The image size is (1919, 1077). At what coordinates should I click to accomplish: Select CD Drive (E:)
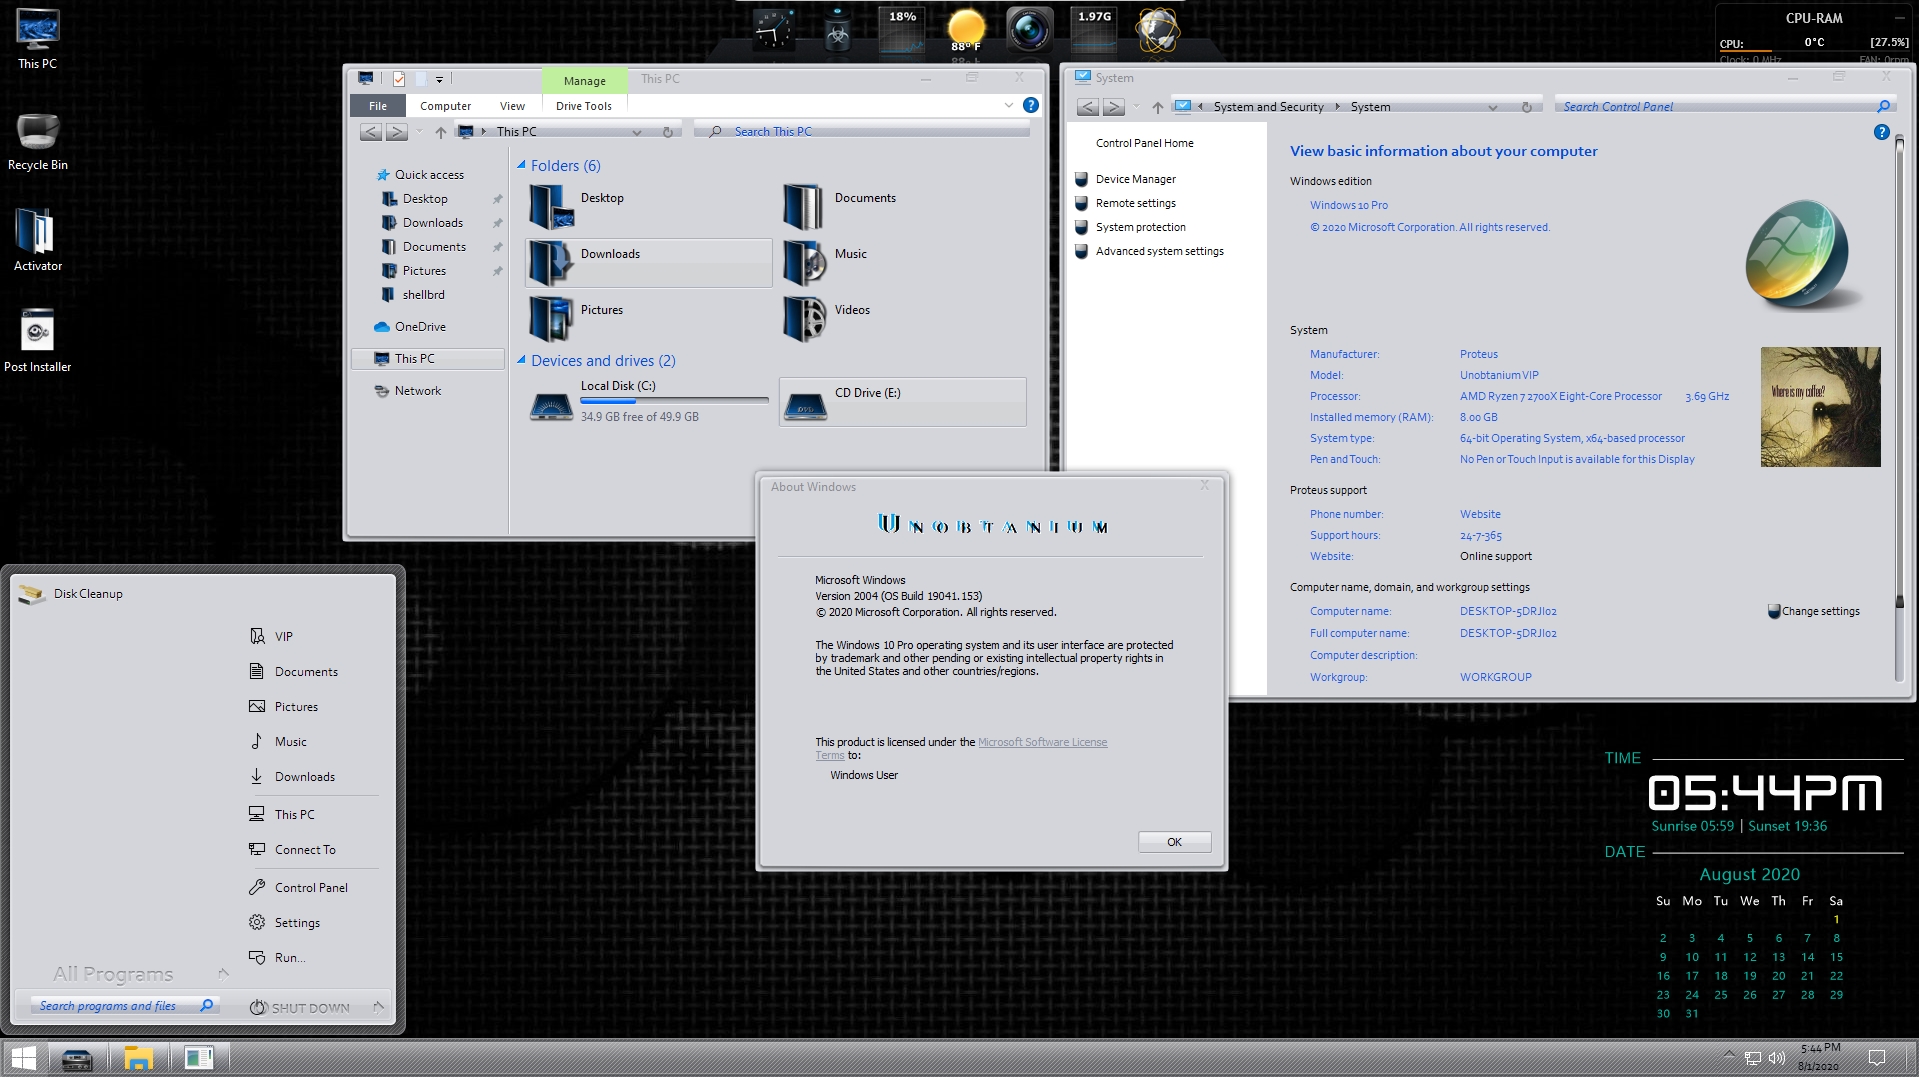[902, 402]
